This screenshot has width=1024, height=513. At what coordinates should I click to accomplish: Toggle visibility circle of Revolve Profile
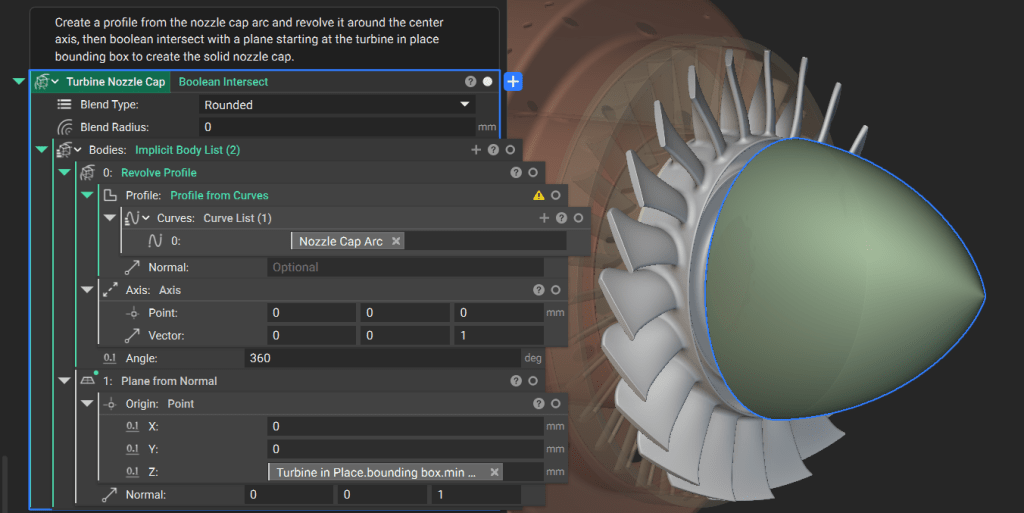coord(533,173)
